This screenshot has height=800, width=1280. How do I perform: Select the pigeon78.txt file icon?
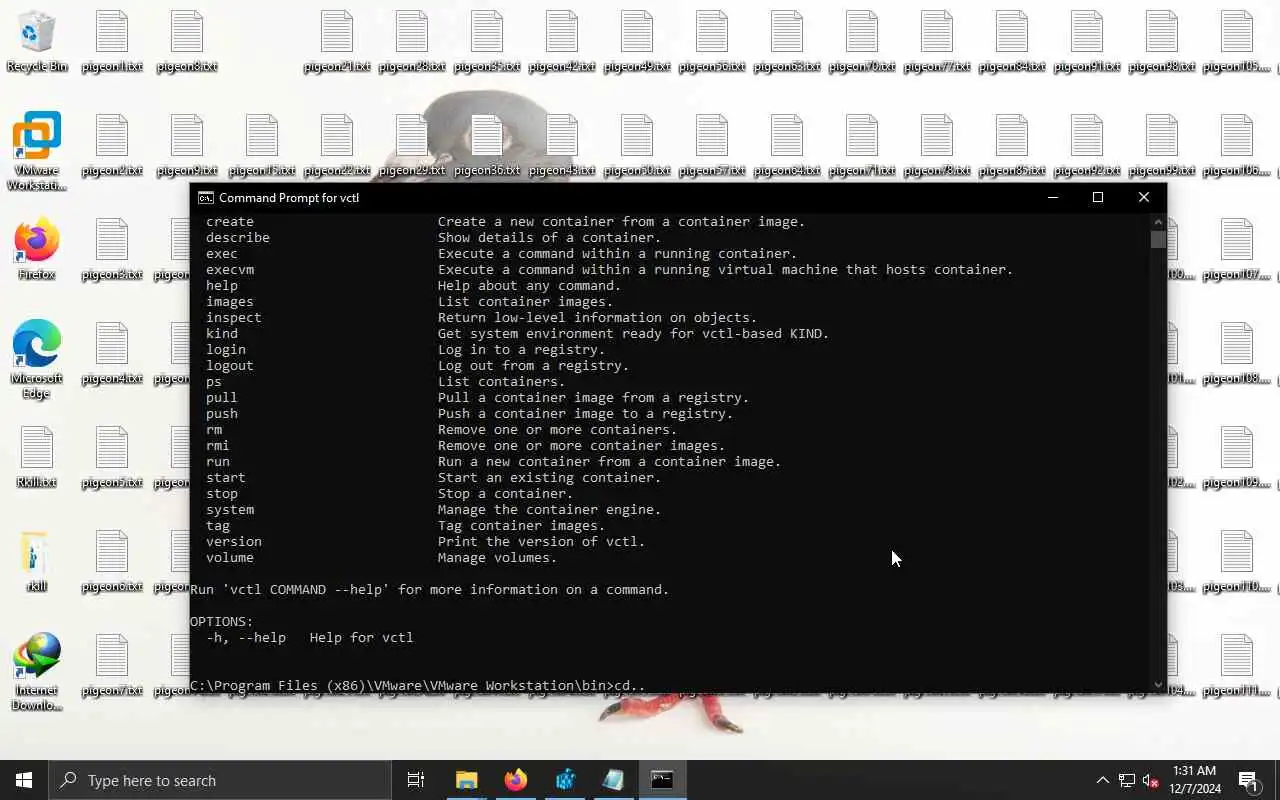(937, 146)
